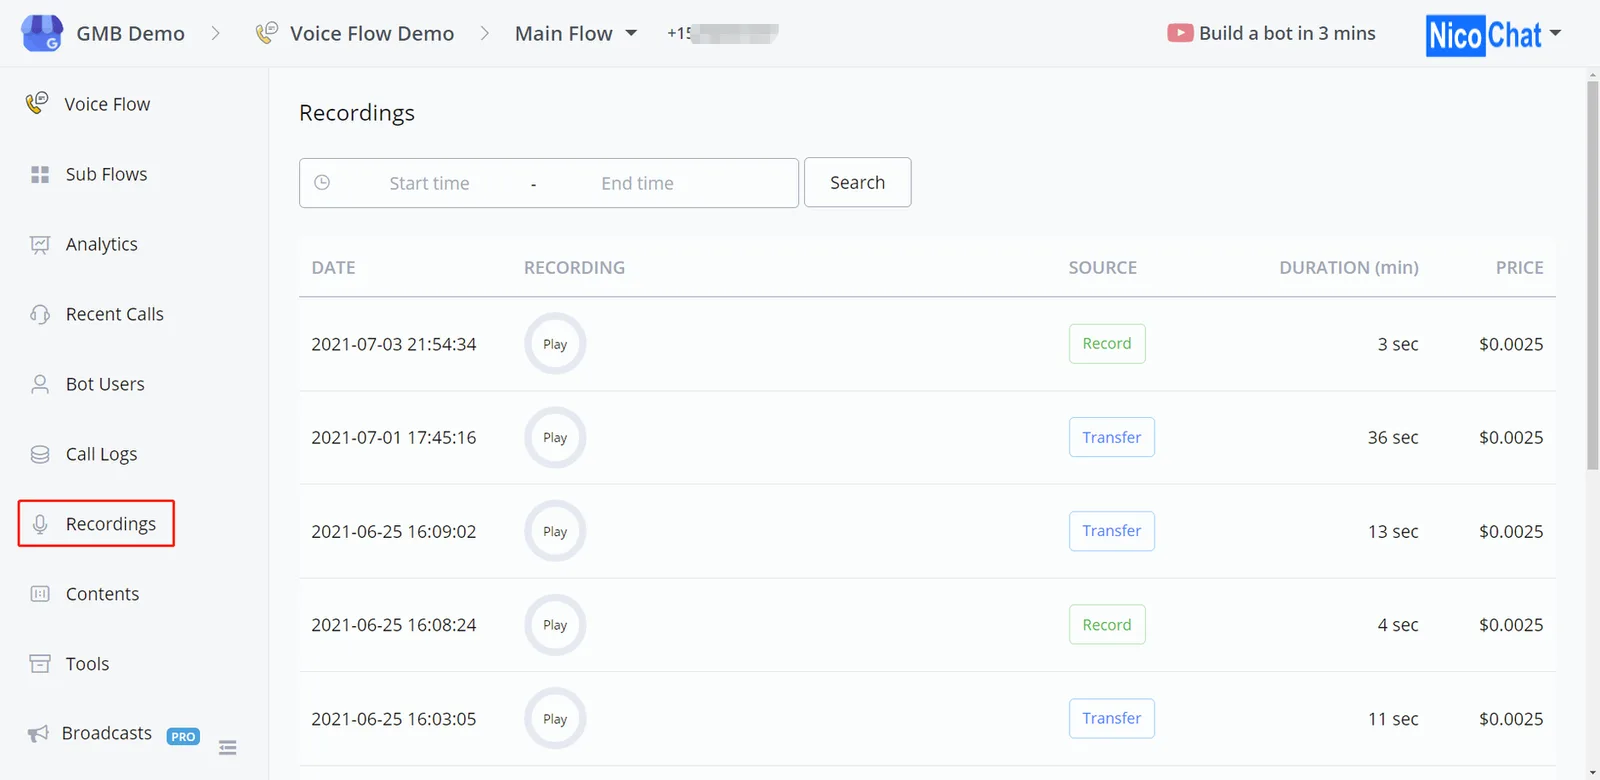Open the Bot Users menu item
This screenshot has width=1600, height=780.
tap(105, 384)
